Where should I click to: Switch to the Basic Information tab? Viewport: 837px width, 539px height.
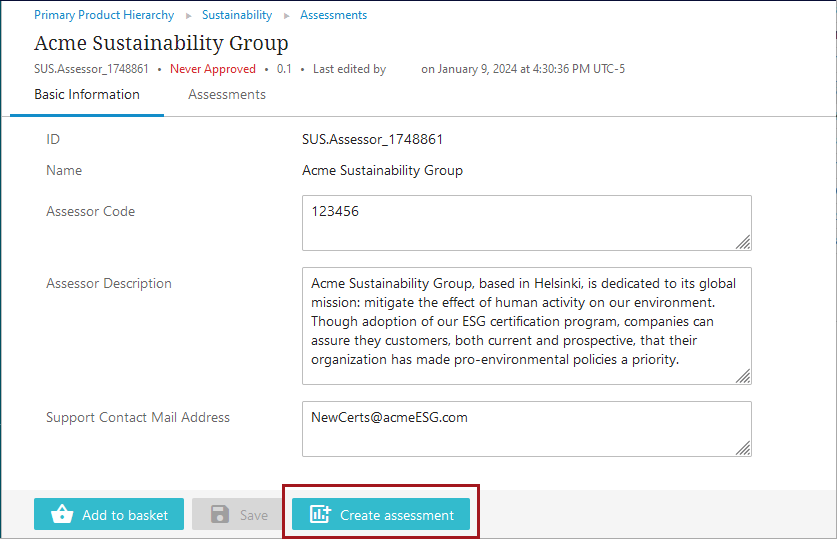point(87,95)
